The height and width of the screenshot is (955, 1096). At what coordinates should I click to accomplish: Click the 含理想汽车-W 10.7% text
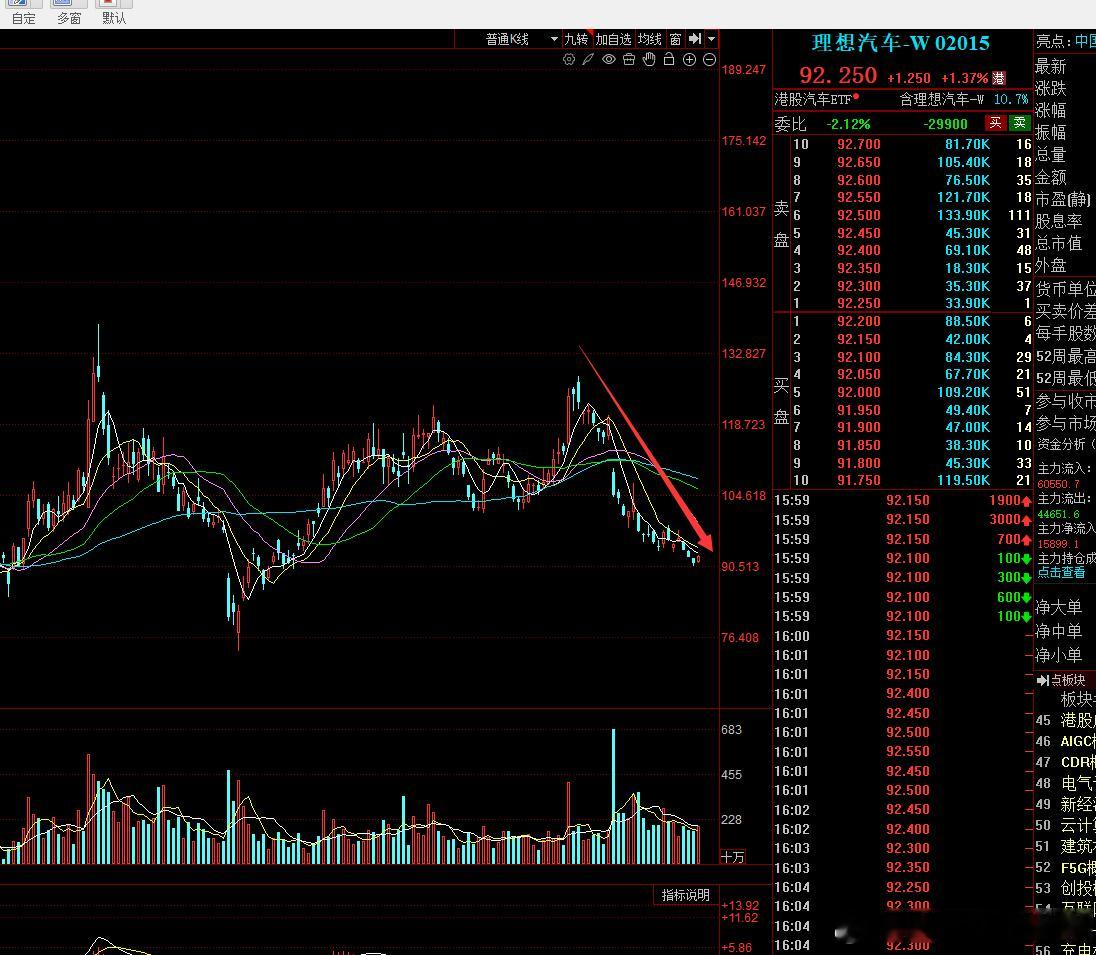(963, 99)
